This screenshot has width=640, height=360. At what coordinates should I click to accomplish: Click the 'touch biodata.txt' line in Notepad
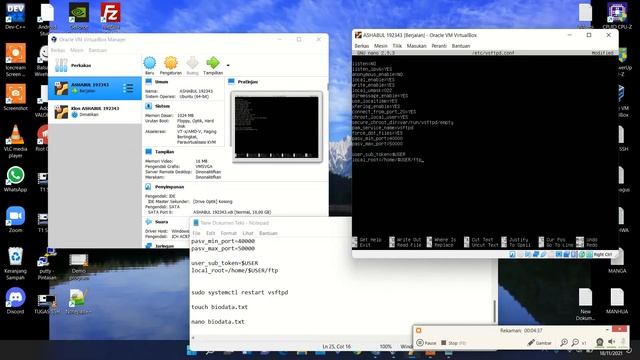pyautogui.click(x=219, y=307)
